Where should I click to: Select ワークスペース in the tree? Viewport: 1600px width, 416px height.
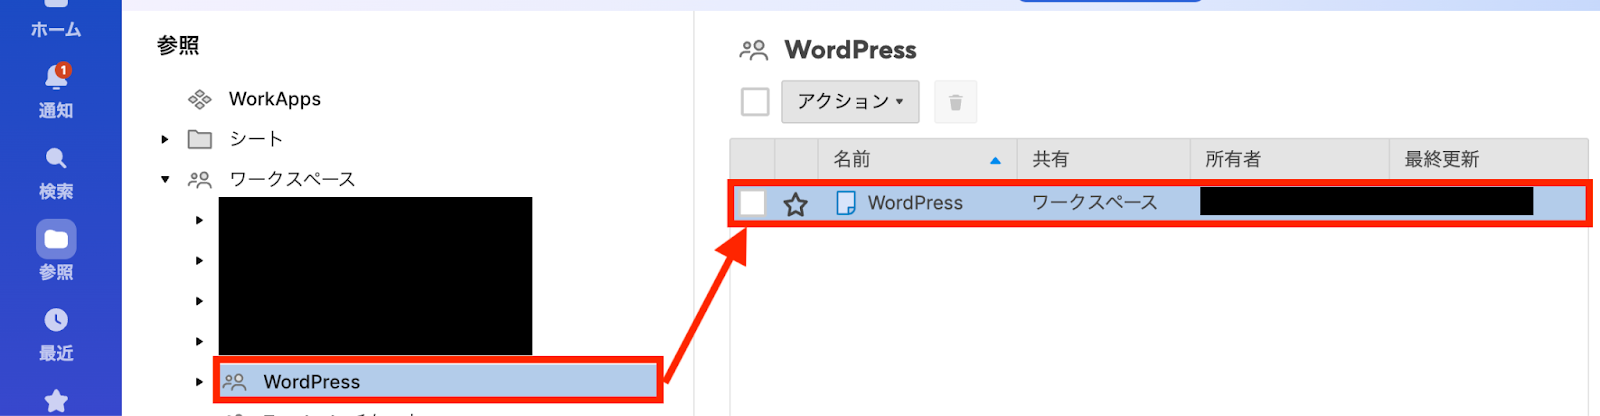[292, 180]
